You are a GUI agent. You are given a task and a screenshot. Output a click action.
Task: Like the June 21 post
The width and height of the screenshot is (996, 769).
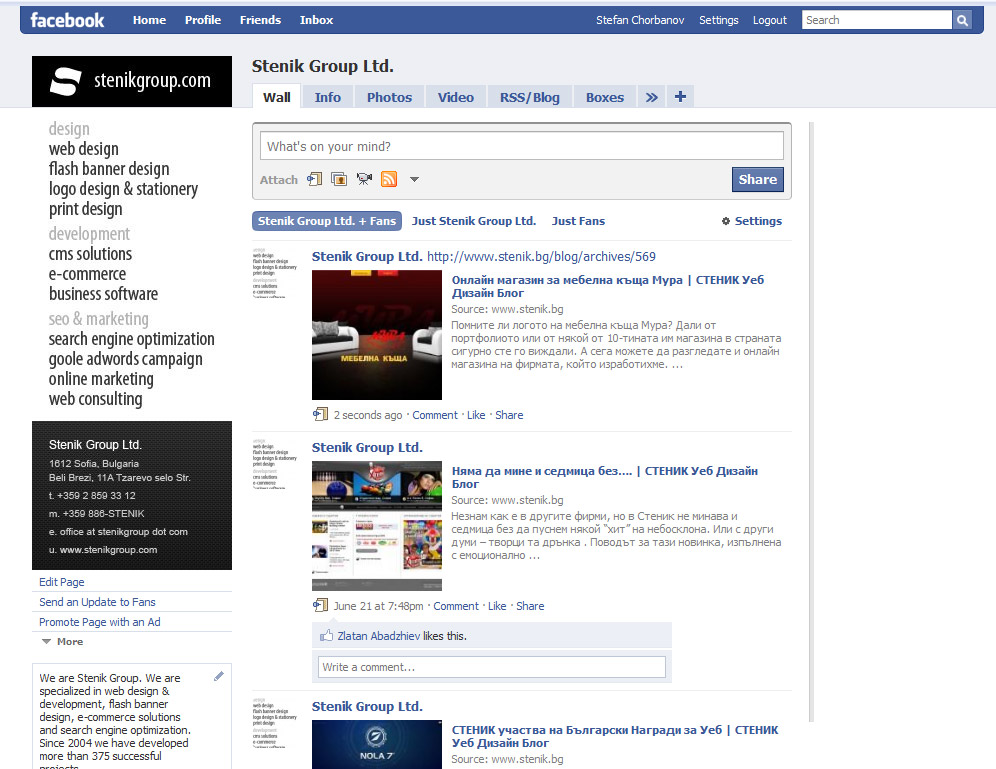[x=497, y=606]
